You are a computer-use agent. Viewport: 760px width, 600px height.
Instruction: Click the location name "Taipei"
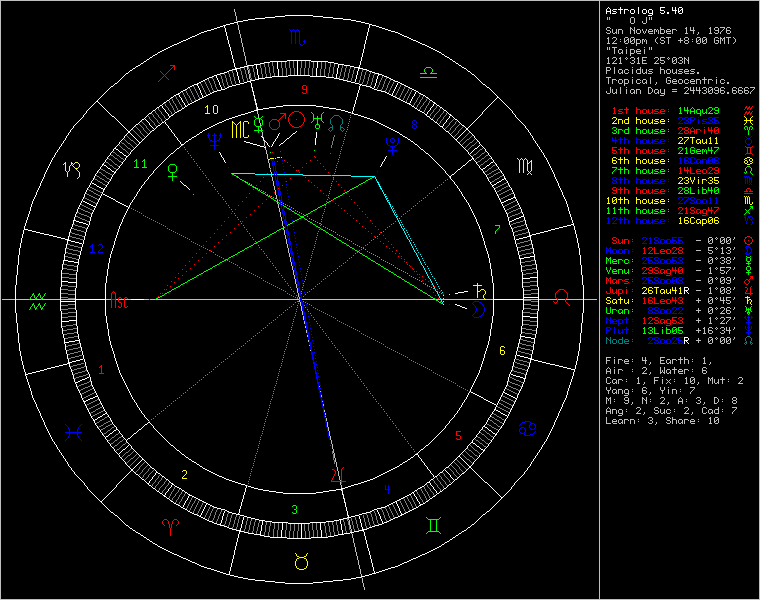629,50
